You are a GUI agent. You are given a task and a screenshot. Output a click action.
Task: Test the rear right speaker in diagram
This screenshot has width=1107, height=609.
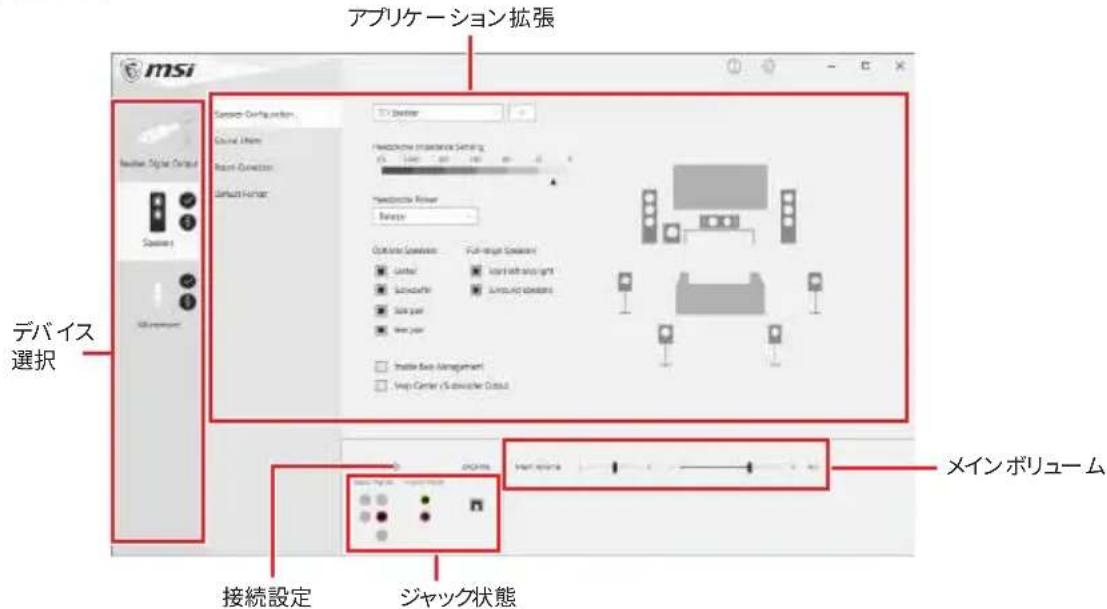pos(775,344)
